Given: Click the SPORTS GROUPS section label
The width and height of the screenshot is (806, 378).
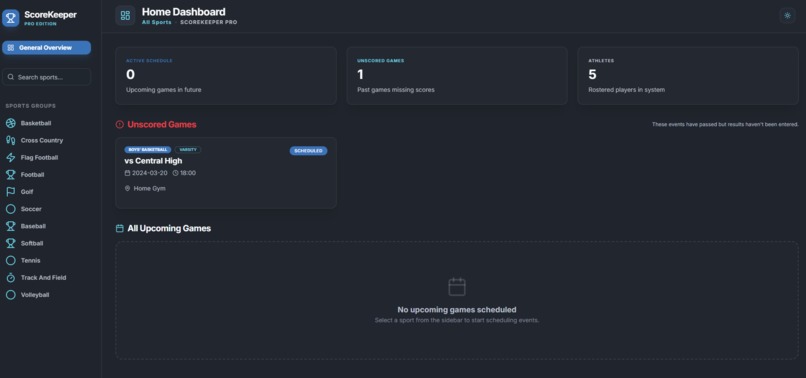Looking at the screenshot, I should pos(31,106).
